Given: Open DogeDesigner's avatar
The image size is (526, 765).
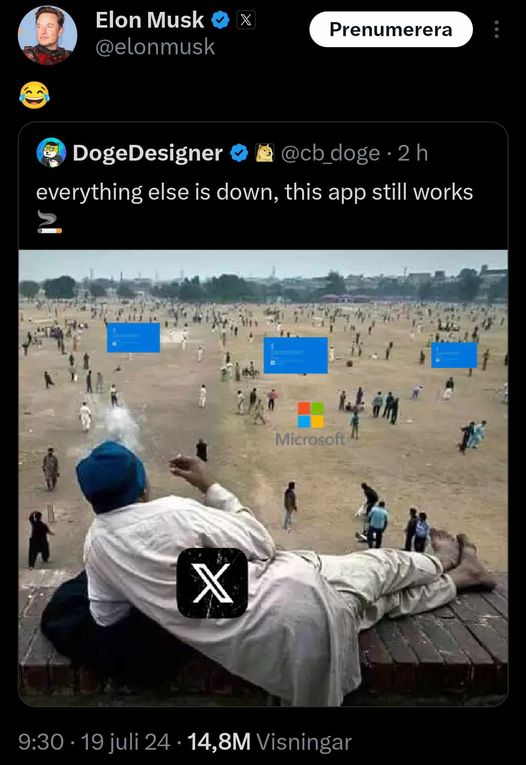Looking at the screenshot, I should 51,153.
